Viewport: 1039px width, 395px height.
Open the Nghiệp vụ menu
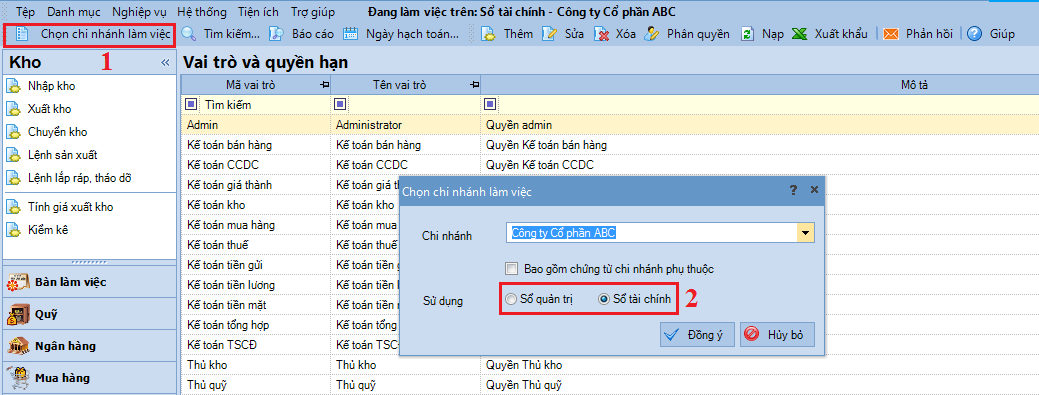(140, 12)
